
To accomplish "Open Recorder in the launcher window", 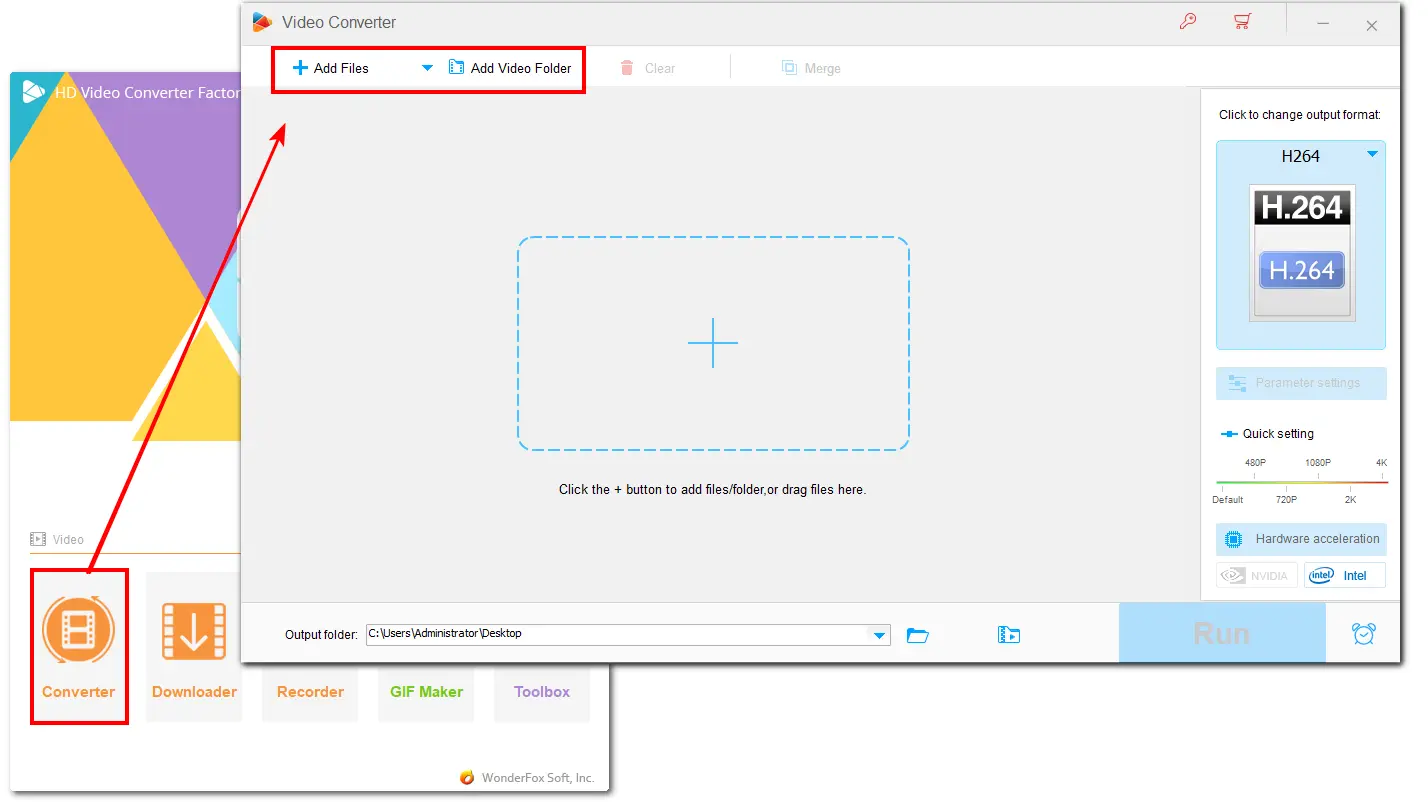I will 310,691.
